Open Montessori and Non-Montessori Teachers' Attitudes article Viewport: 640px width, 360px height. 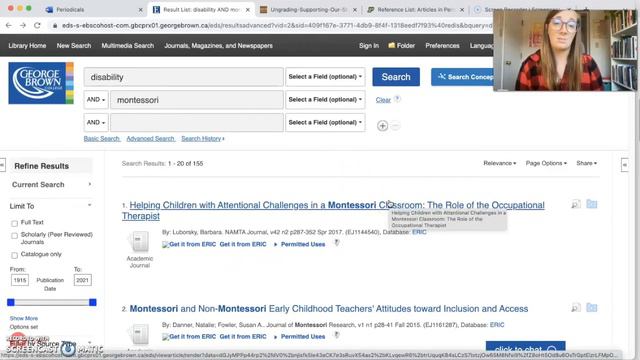tap(329, 309)
